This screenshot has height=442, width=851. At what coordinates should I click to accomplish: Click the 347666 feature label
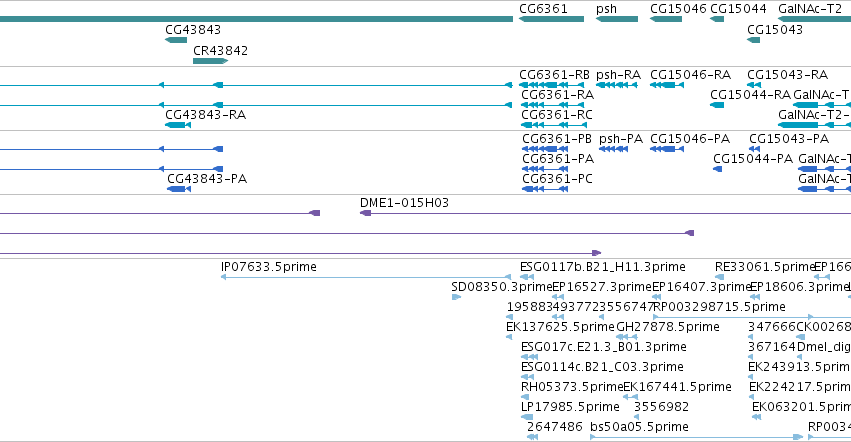pos(772,327)
